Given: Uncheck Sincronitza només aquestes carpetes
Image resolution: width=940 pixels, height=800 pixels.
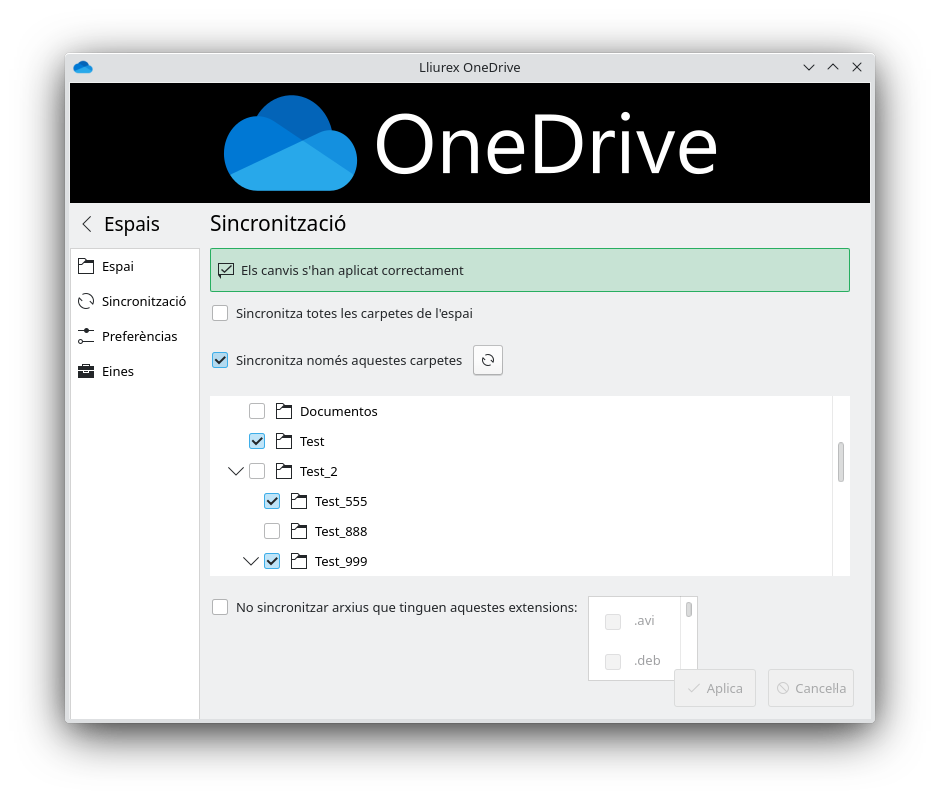Looking at the screenshot, I should (220, 360).
